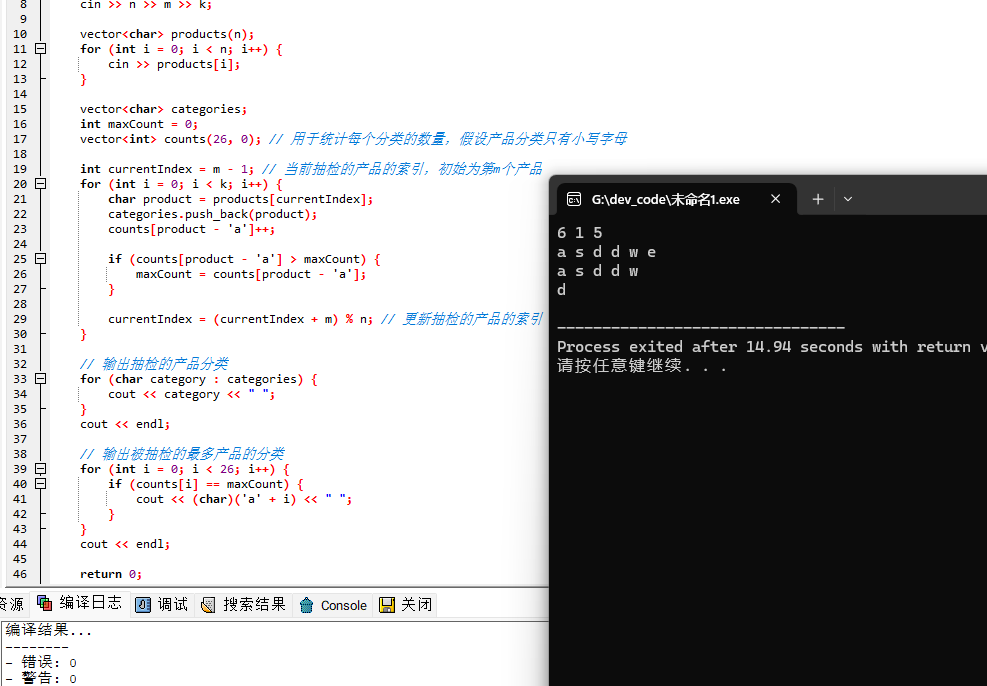Click the 调试 tab icon
Viewport: 987px width, 686px height.
pyautogui.click(x=143, y=605)
